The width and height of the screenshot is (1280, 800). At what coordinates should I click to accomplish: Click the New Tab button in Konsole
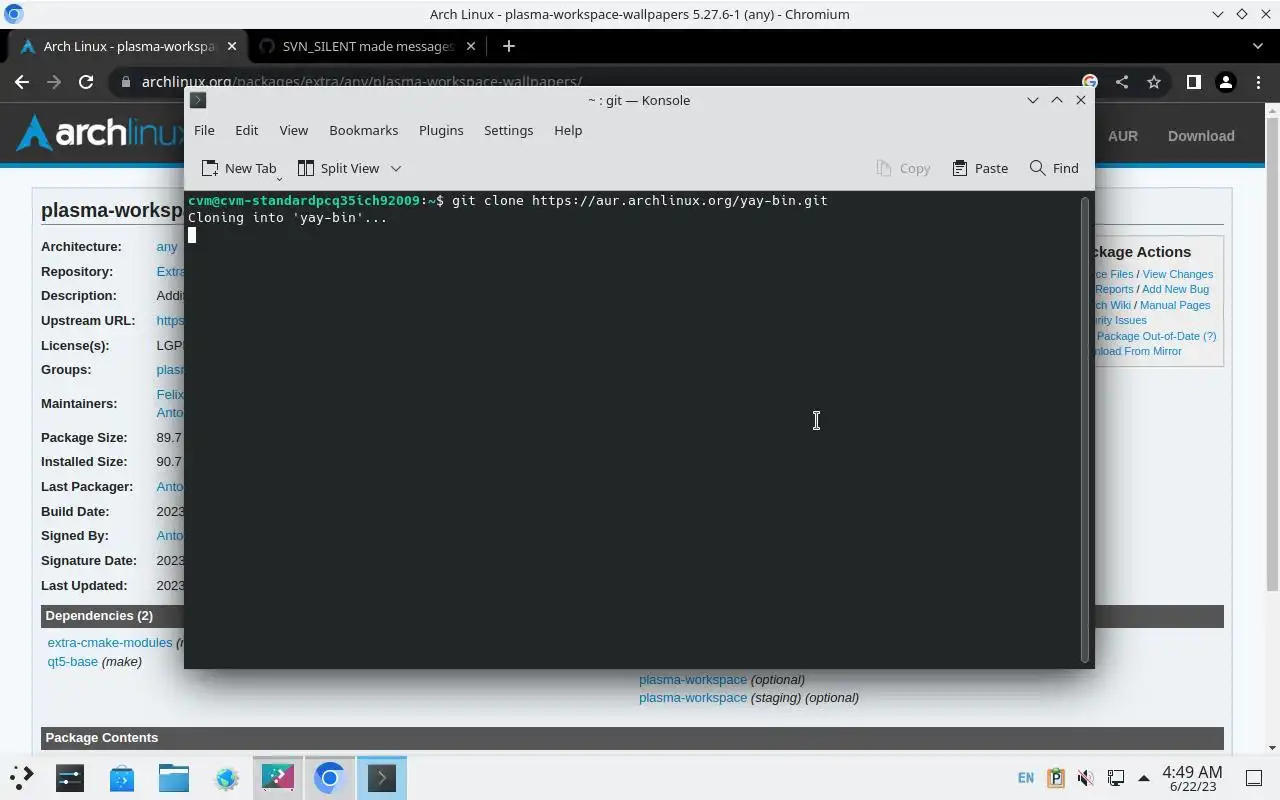238,168
